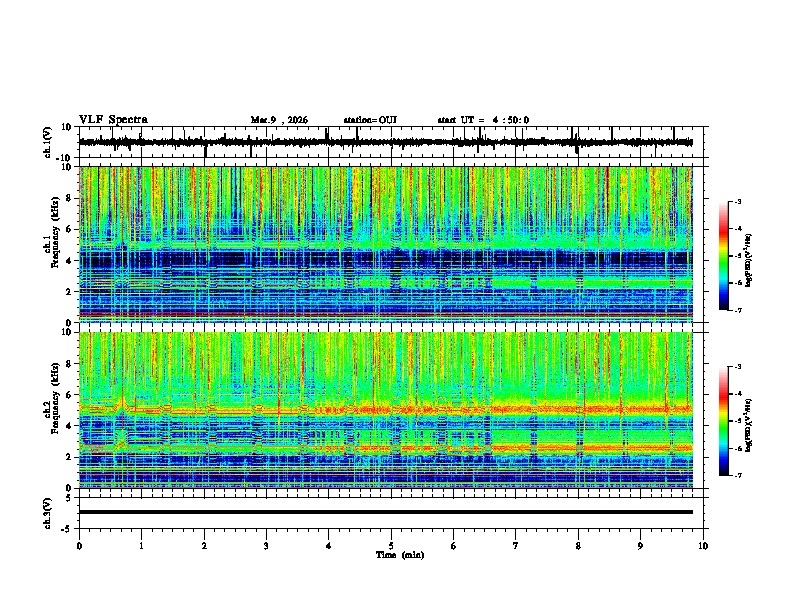Click the ch.1 waveform trace panel at top
Image resolution: width=792 pixels, height=612 pixels.
click(391, 142)
